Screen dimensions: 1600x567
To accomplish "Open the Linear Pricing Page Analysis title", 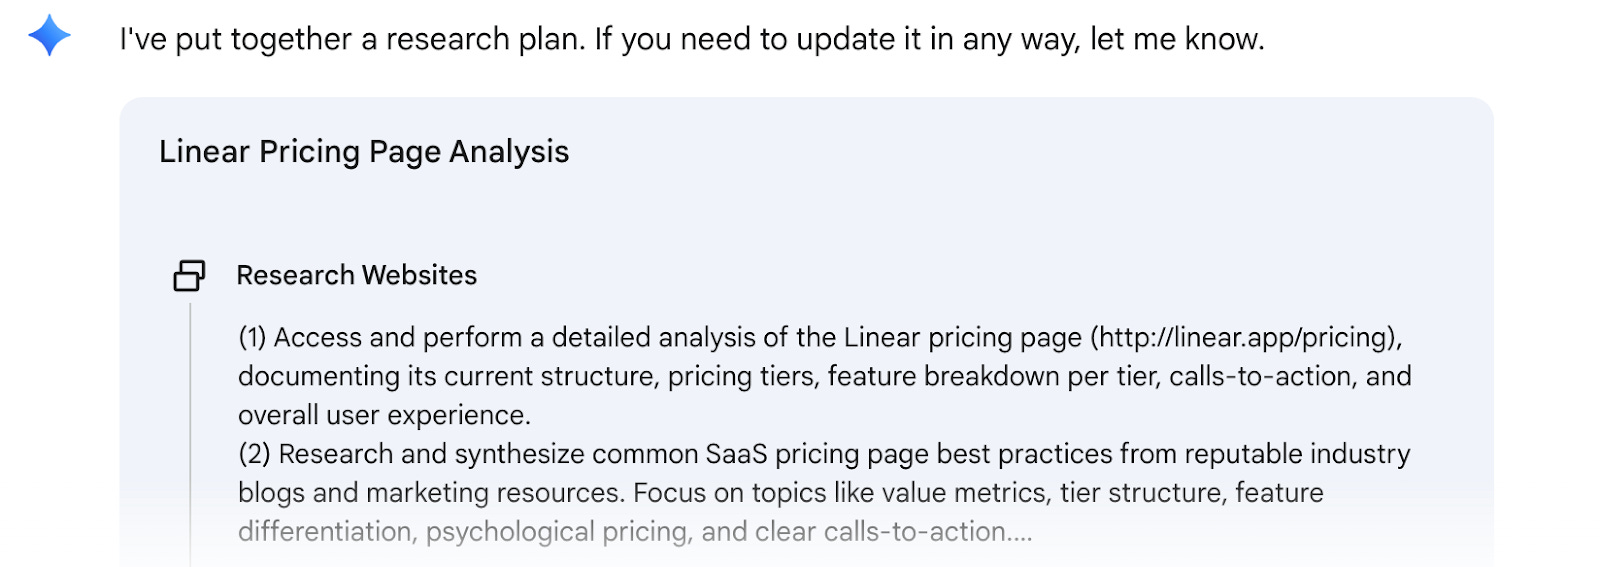I will (364, 152).
